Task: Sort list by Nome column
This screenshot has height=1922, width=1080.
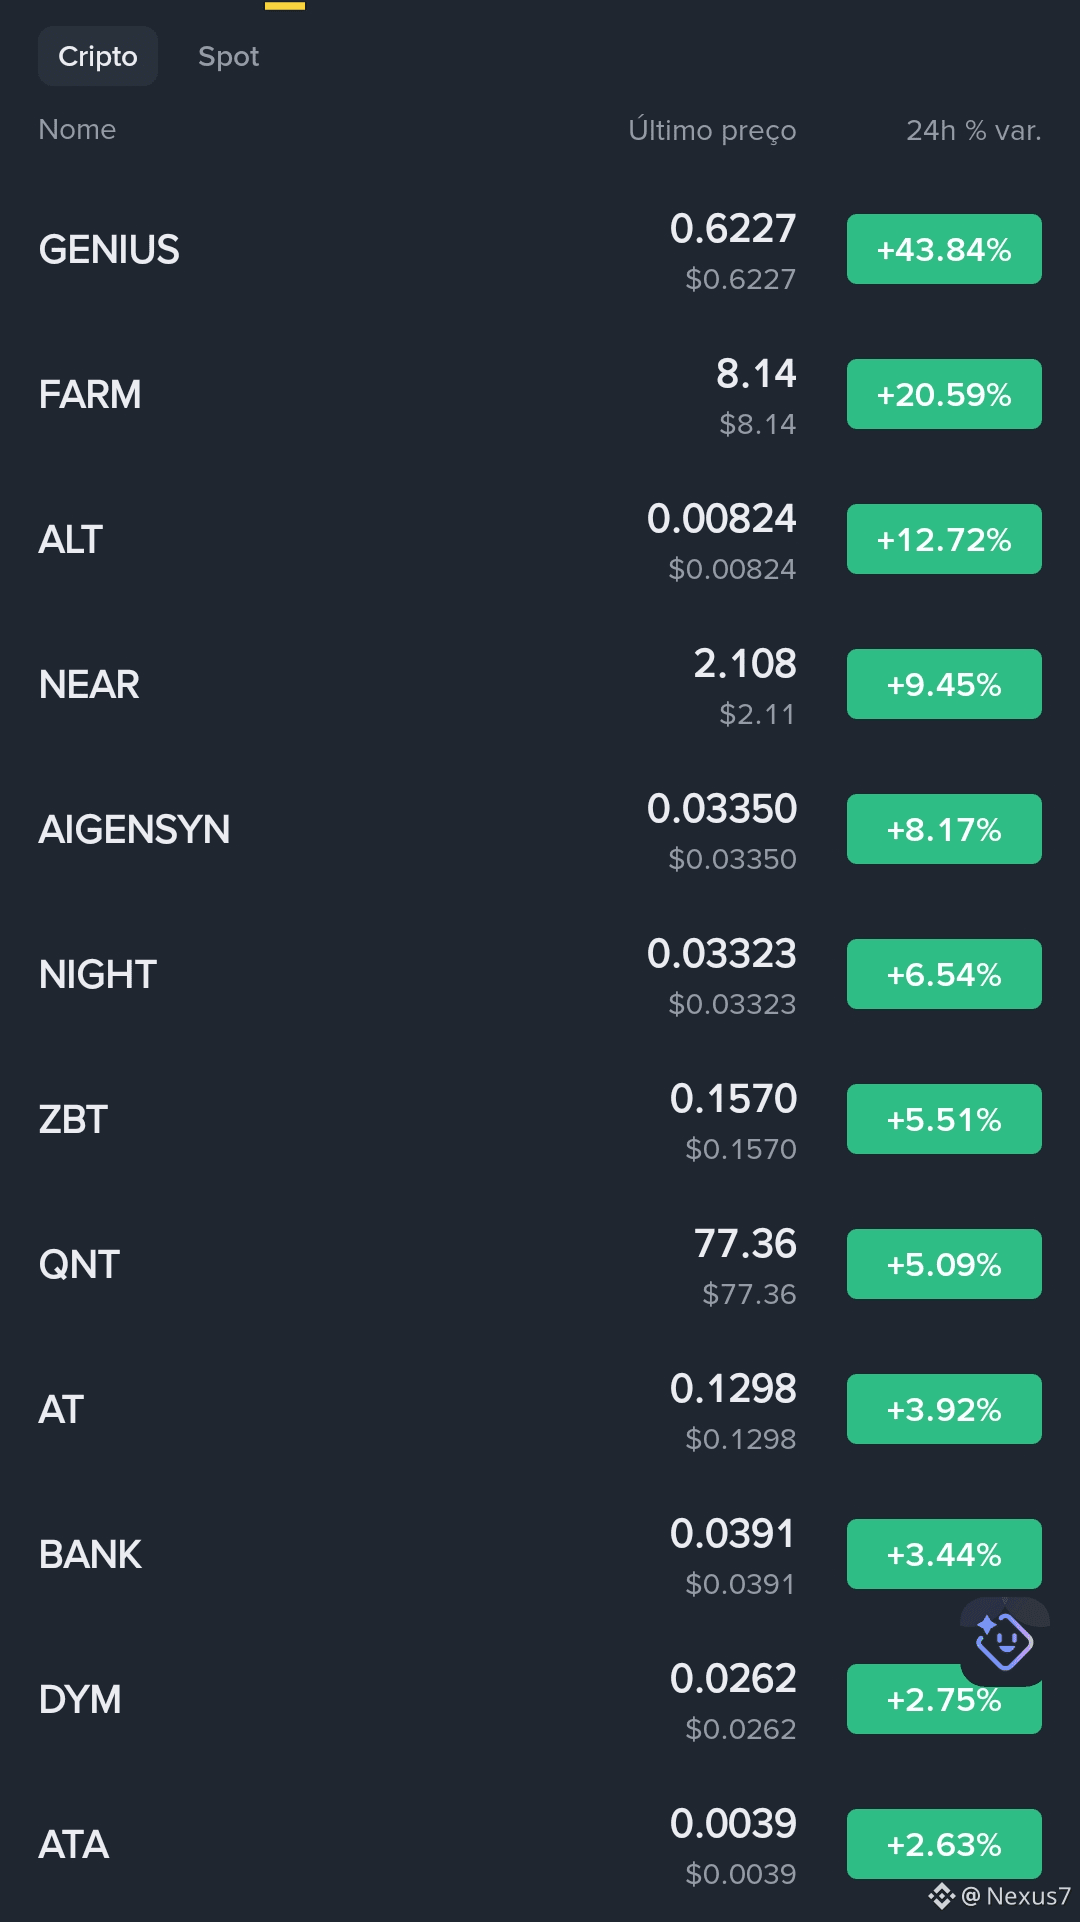Action: tap(77, 130)
